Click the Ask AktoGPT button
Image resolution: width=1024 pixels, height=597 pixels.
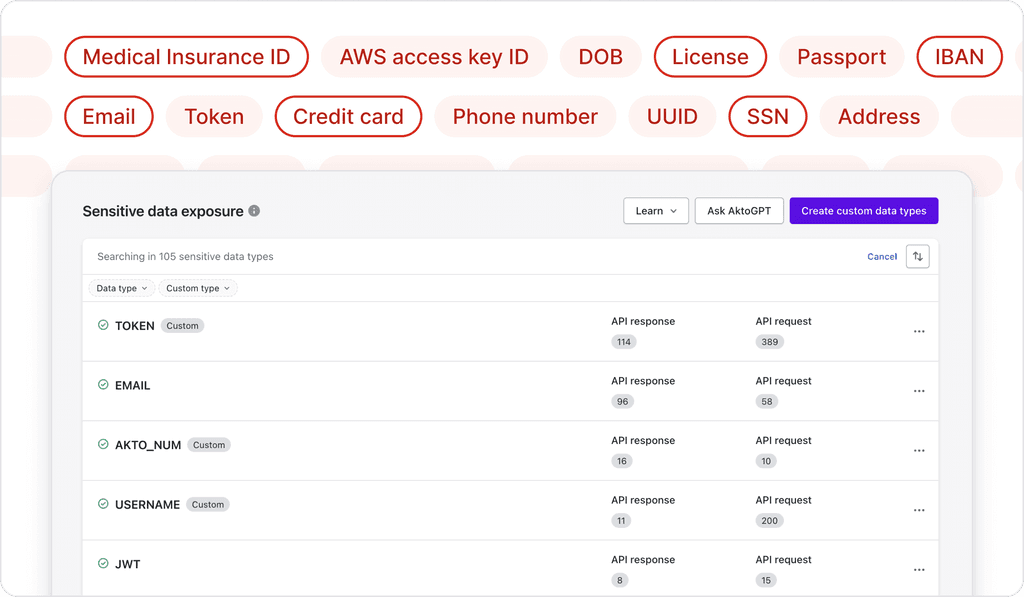coord(739,210)
